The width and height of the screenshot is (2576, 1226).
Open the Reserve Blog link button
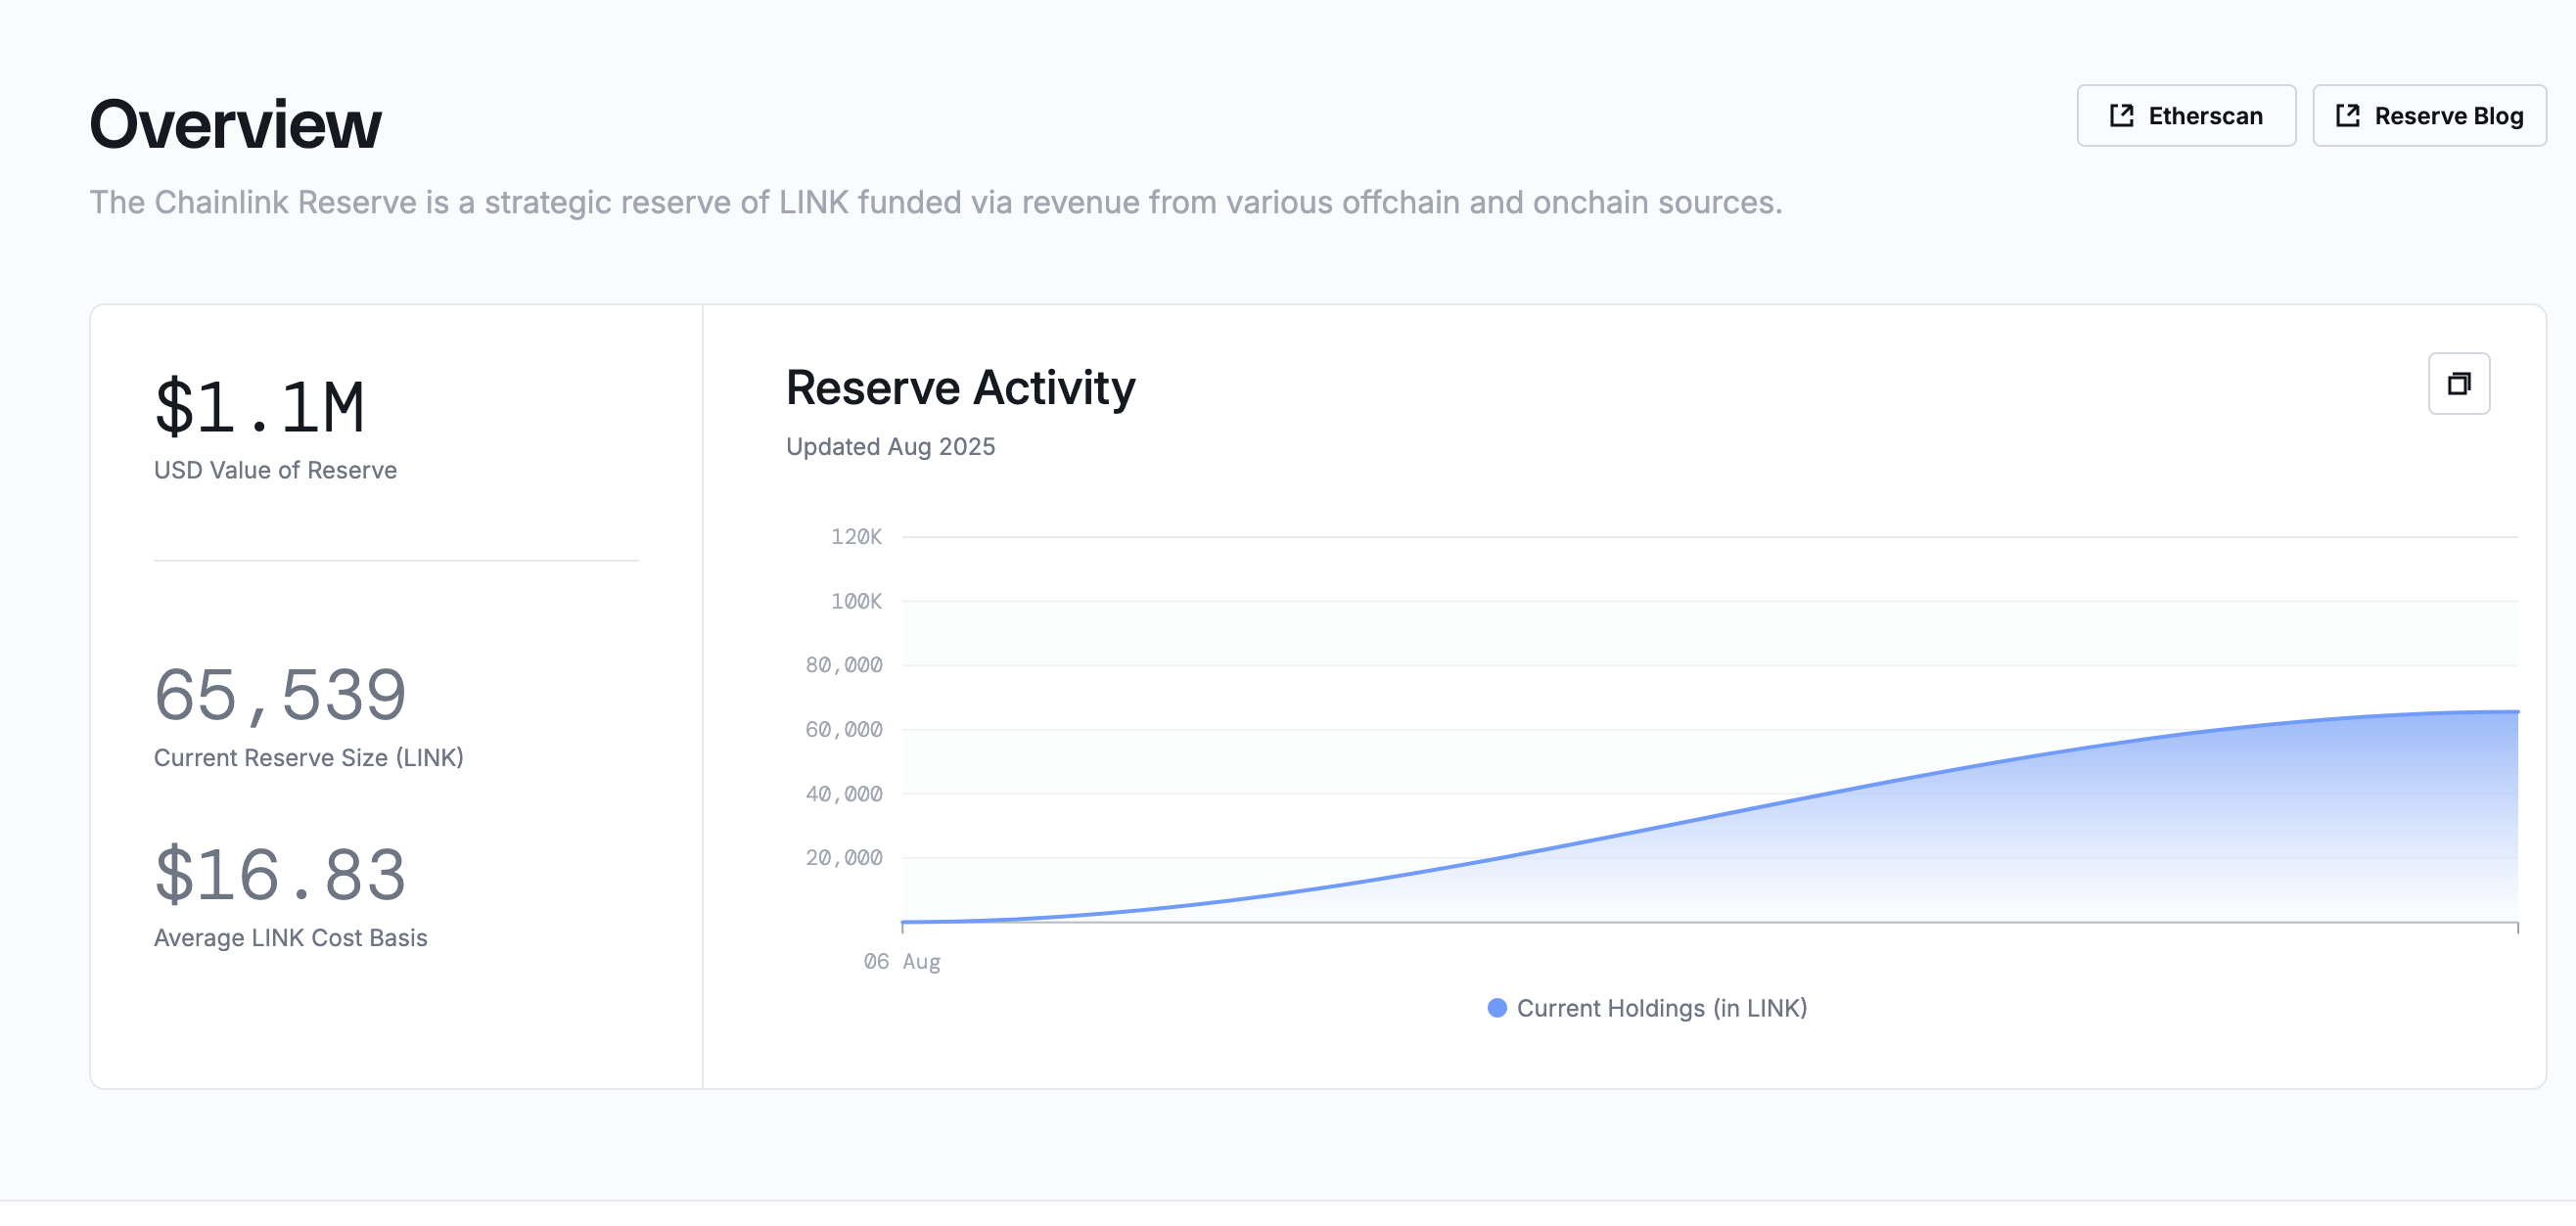click(2429, 116)
